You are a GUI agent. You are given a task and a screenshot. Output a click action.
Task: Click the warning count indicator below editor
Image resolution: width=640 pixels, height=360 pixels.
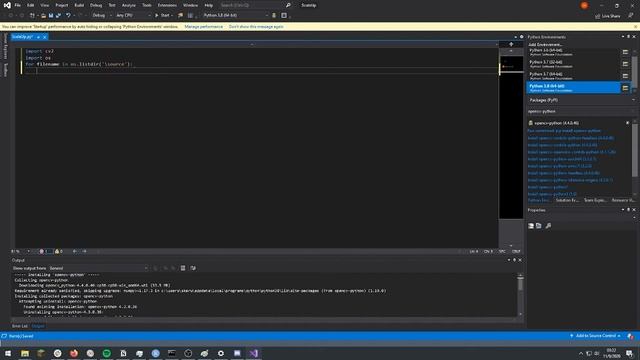(59, 251)
